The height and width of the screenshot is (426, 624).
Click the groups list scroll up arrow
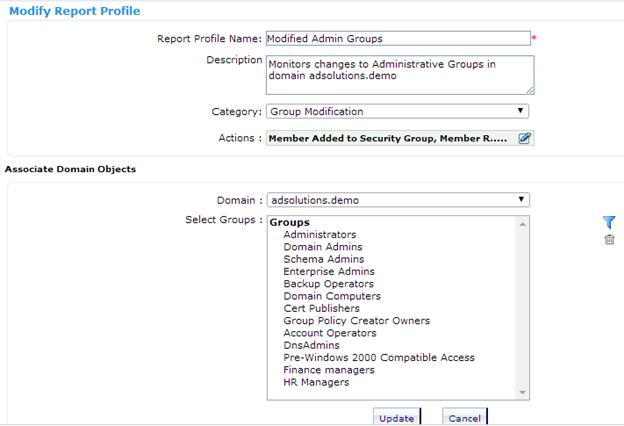tap(523, 224)
